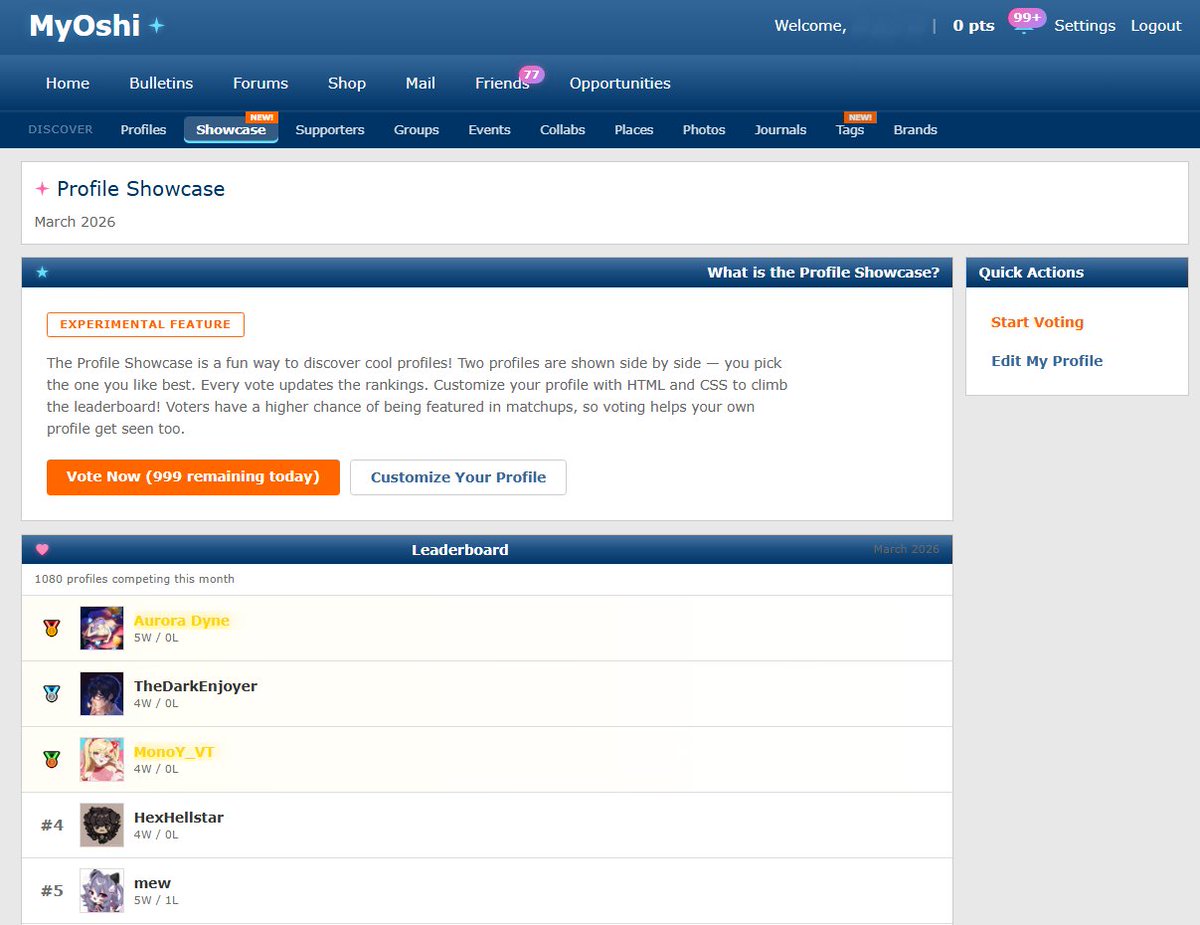The height and width of the screenshot is (925, 1200).
Task: Click the gold medal icon beside Aurora Dyne
Action: pyautogui.click(x=51, y=628)
